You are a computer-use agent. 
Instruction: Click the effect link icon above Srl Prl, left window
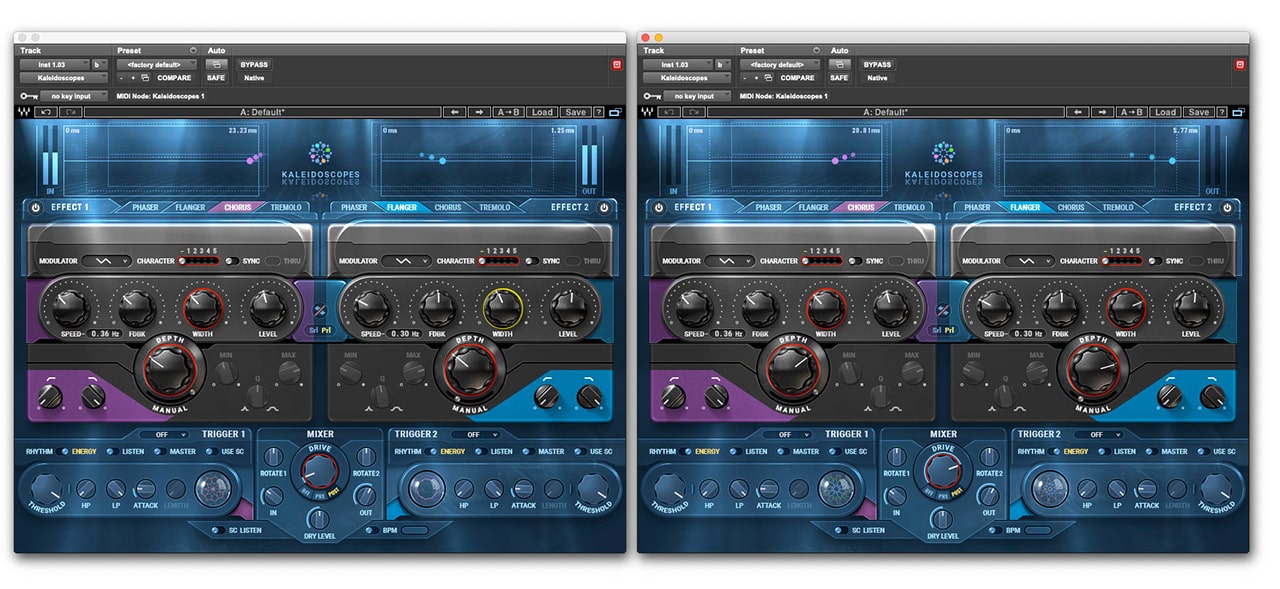click(x=319, y=310)
